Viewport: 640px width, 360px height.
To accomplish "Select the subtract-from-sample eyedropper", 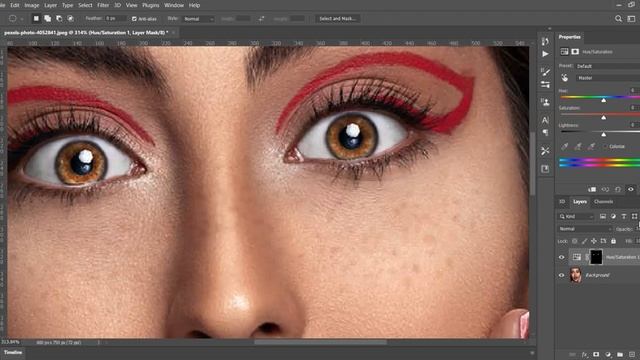I will [591, 146].
